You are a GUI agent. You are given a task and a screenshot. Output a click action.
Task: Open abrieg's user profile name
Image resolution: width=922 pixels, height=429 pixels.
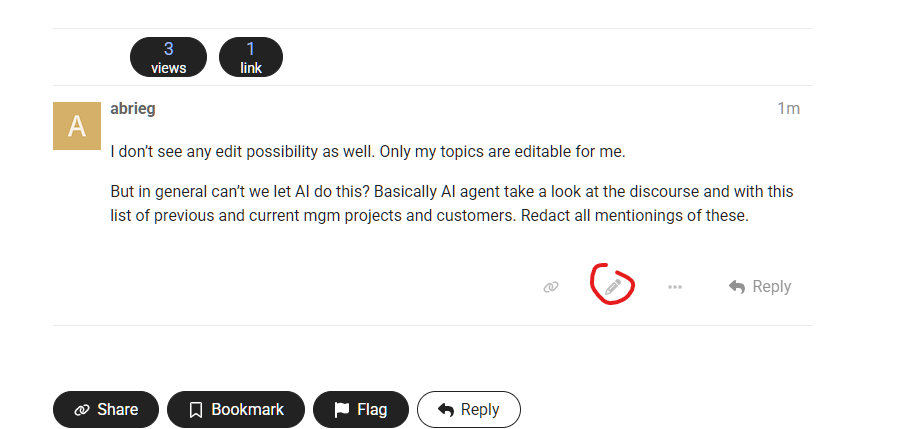pos(133,108)
